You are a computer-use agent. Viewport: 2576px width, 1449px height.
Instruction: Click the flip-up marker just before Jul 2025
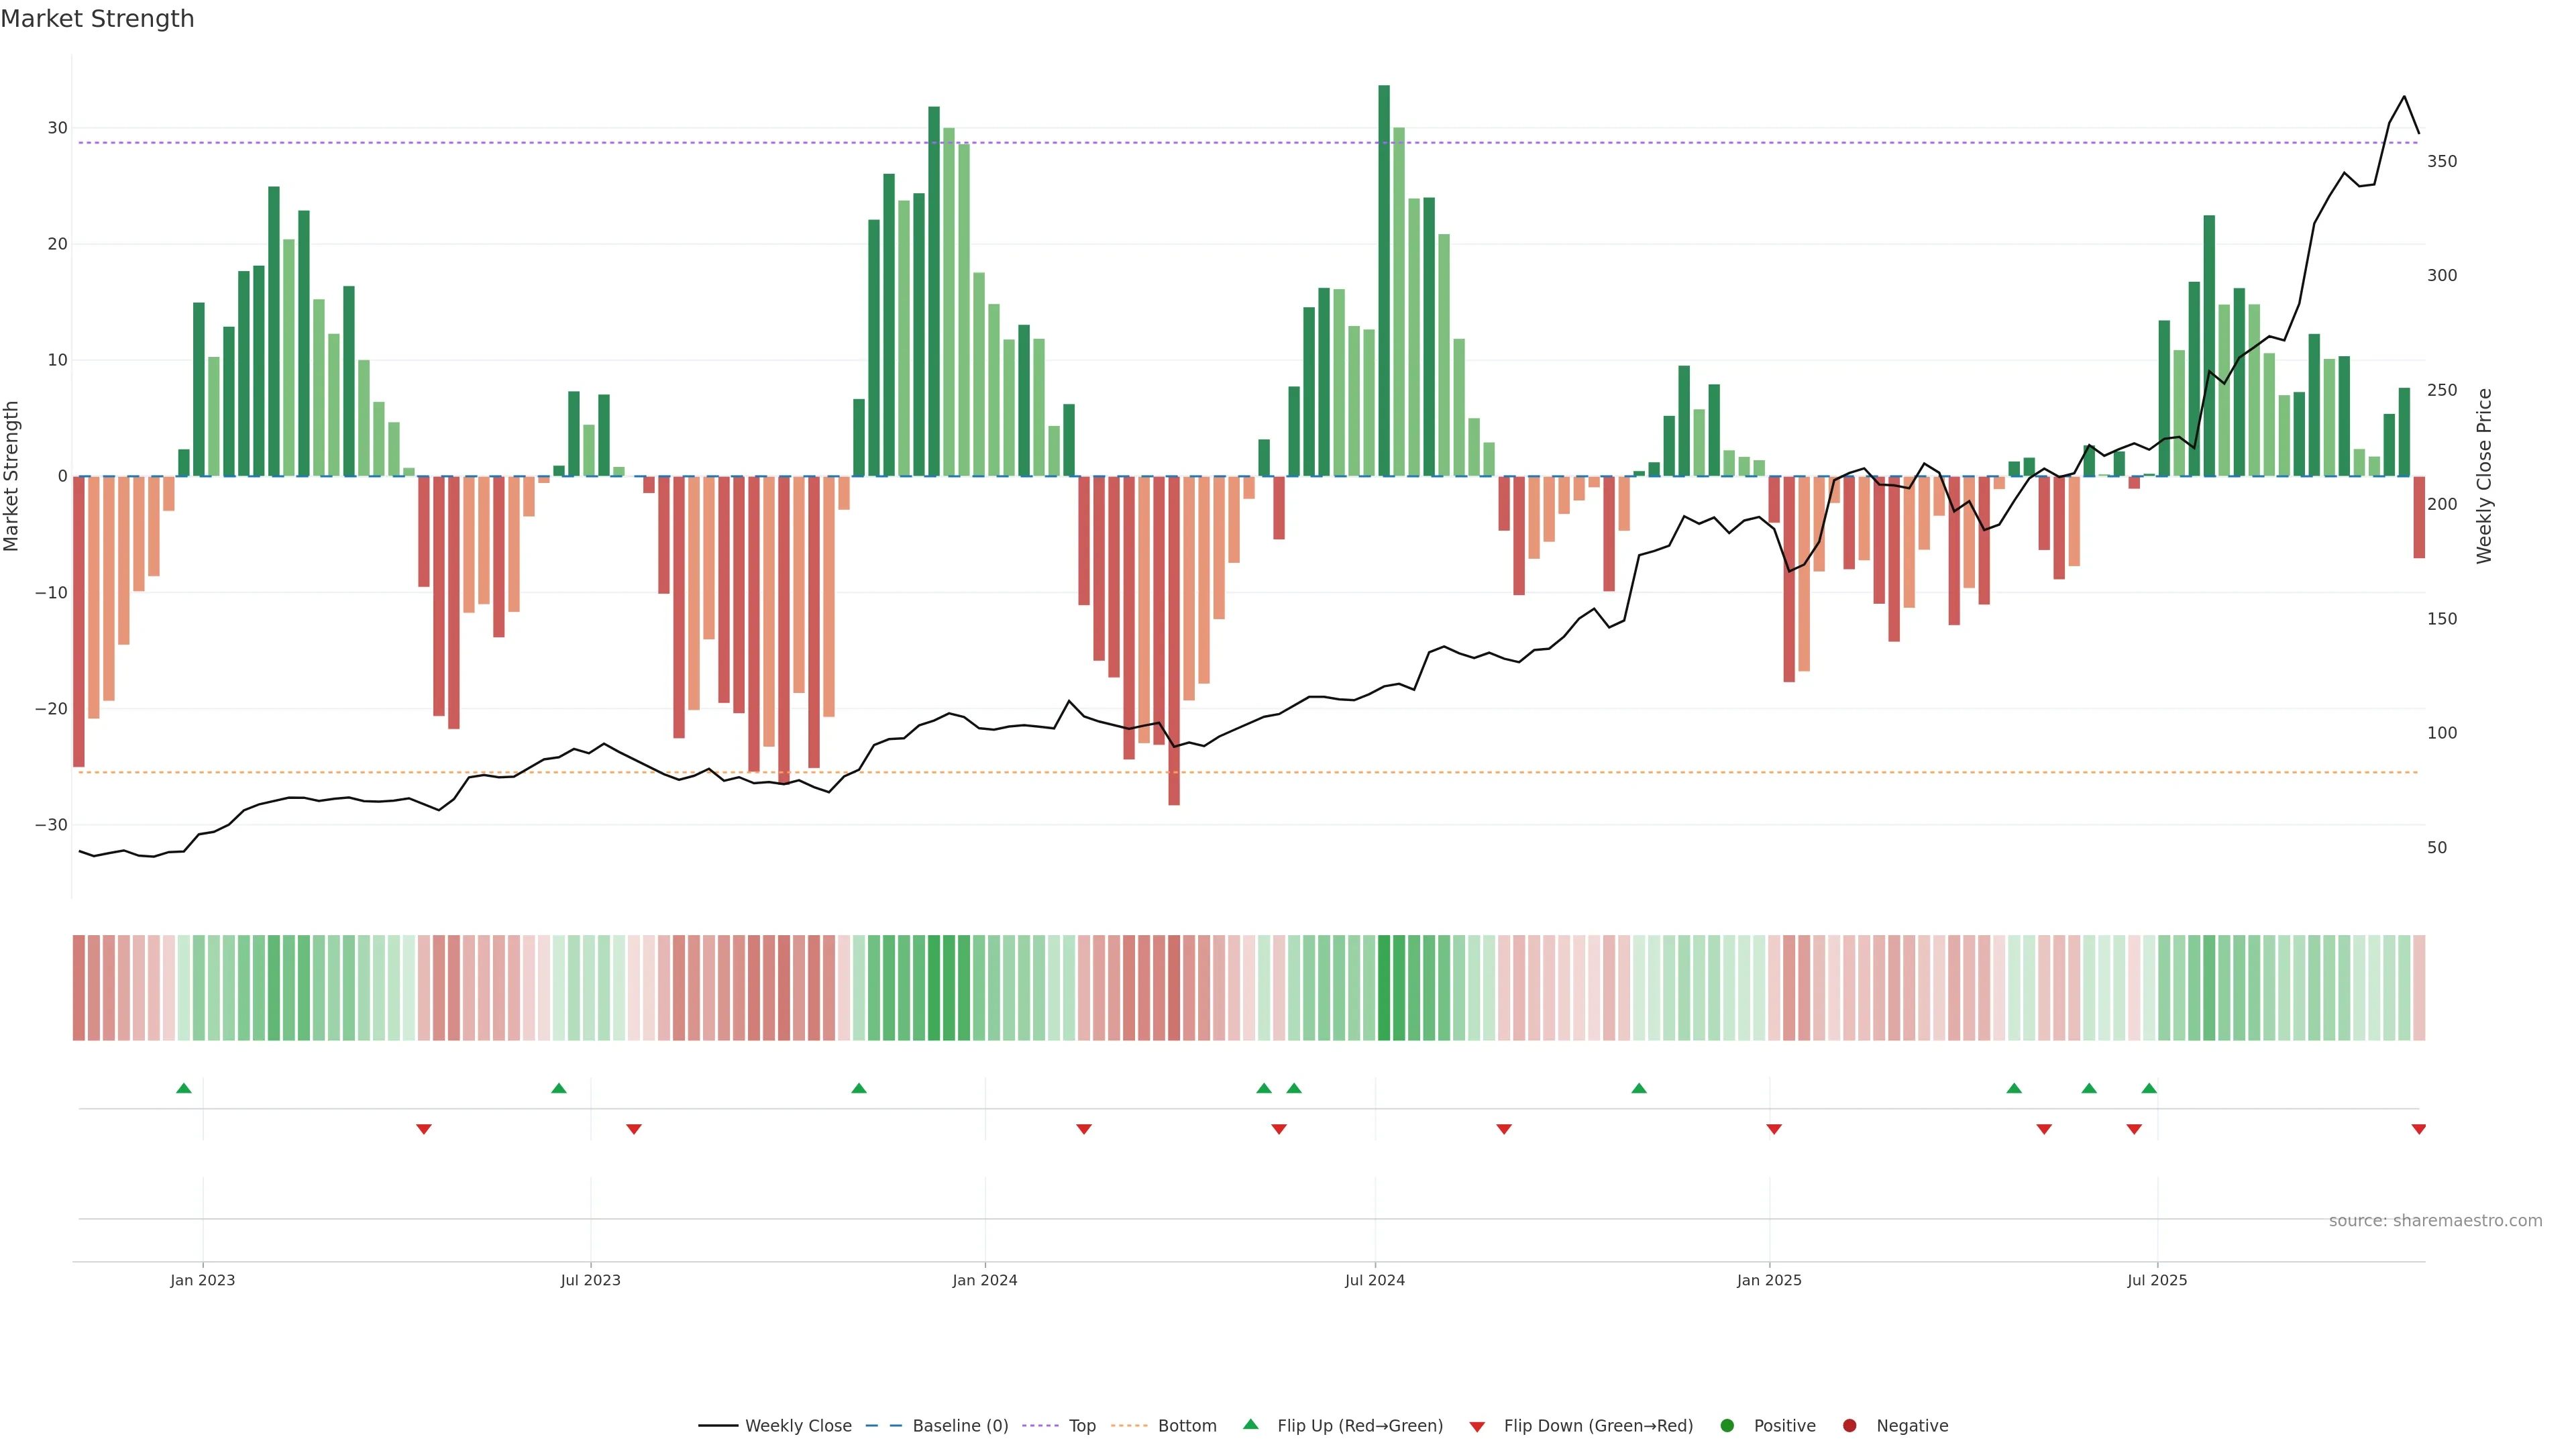pos(2149,1088)
